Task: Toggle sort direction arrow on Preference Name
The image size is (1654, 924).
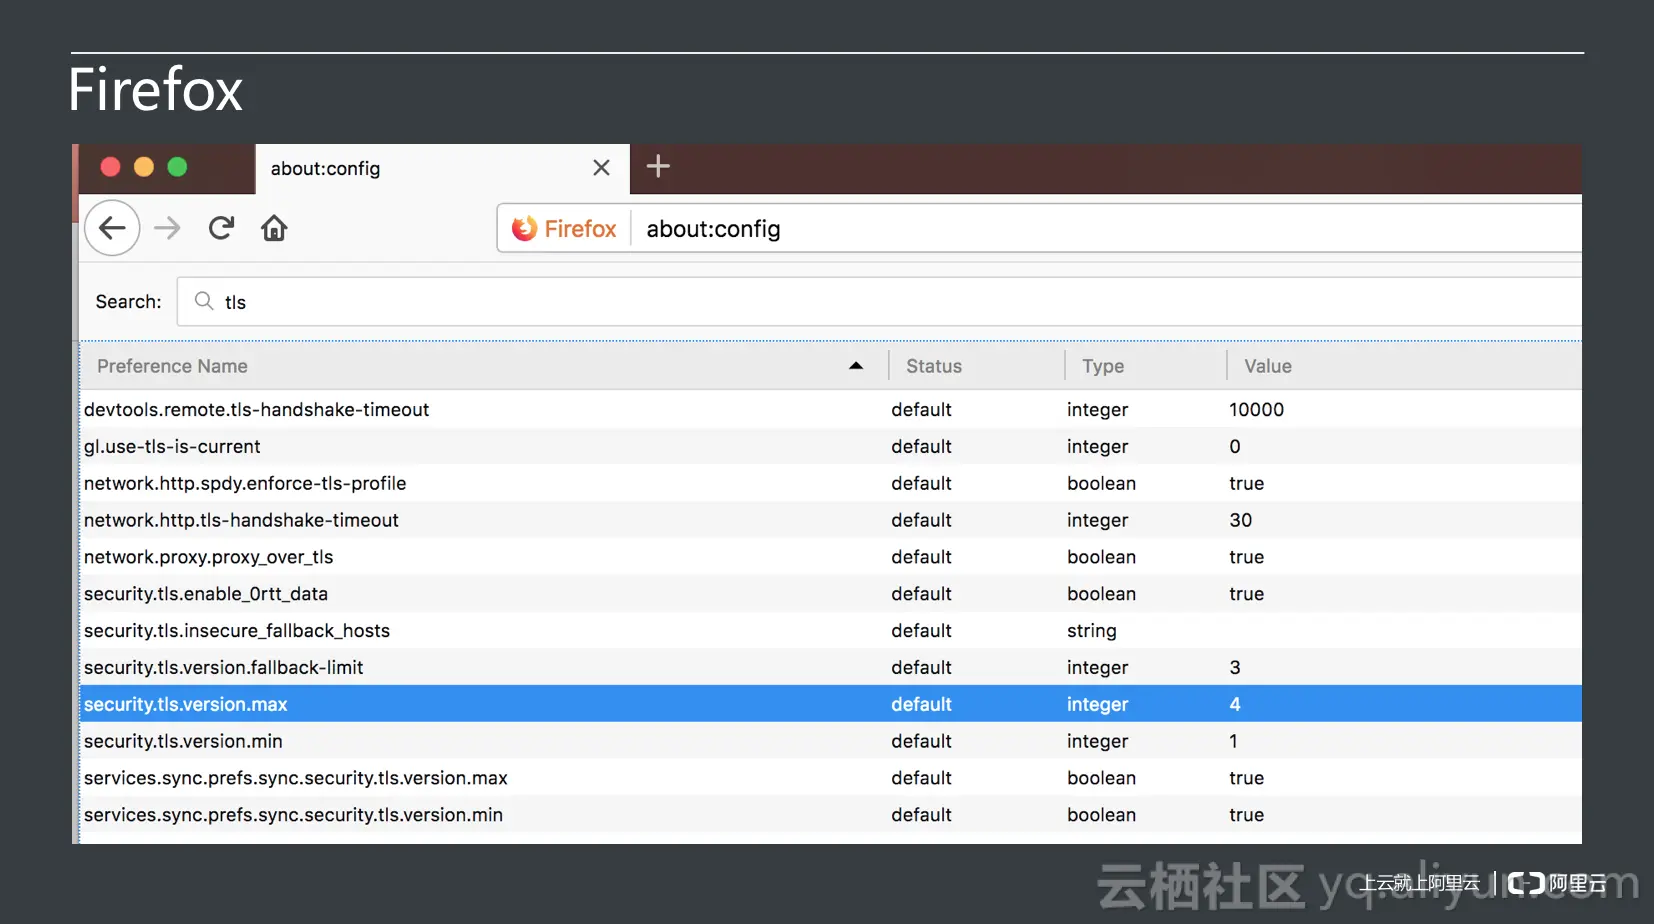Action: click(856, 366)
